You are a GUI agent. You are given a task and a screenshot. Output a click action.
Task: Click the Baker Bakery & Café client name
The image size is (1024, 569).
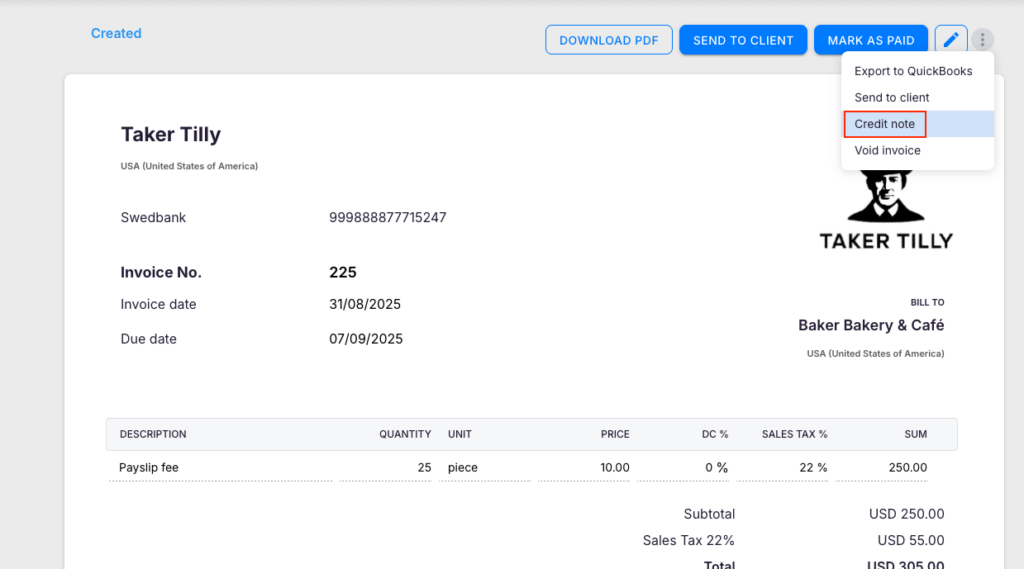[x=870, y=325]
